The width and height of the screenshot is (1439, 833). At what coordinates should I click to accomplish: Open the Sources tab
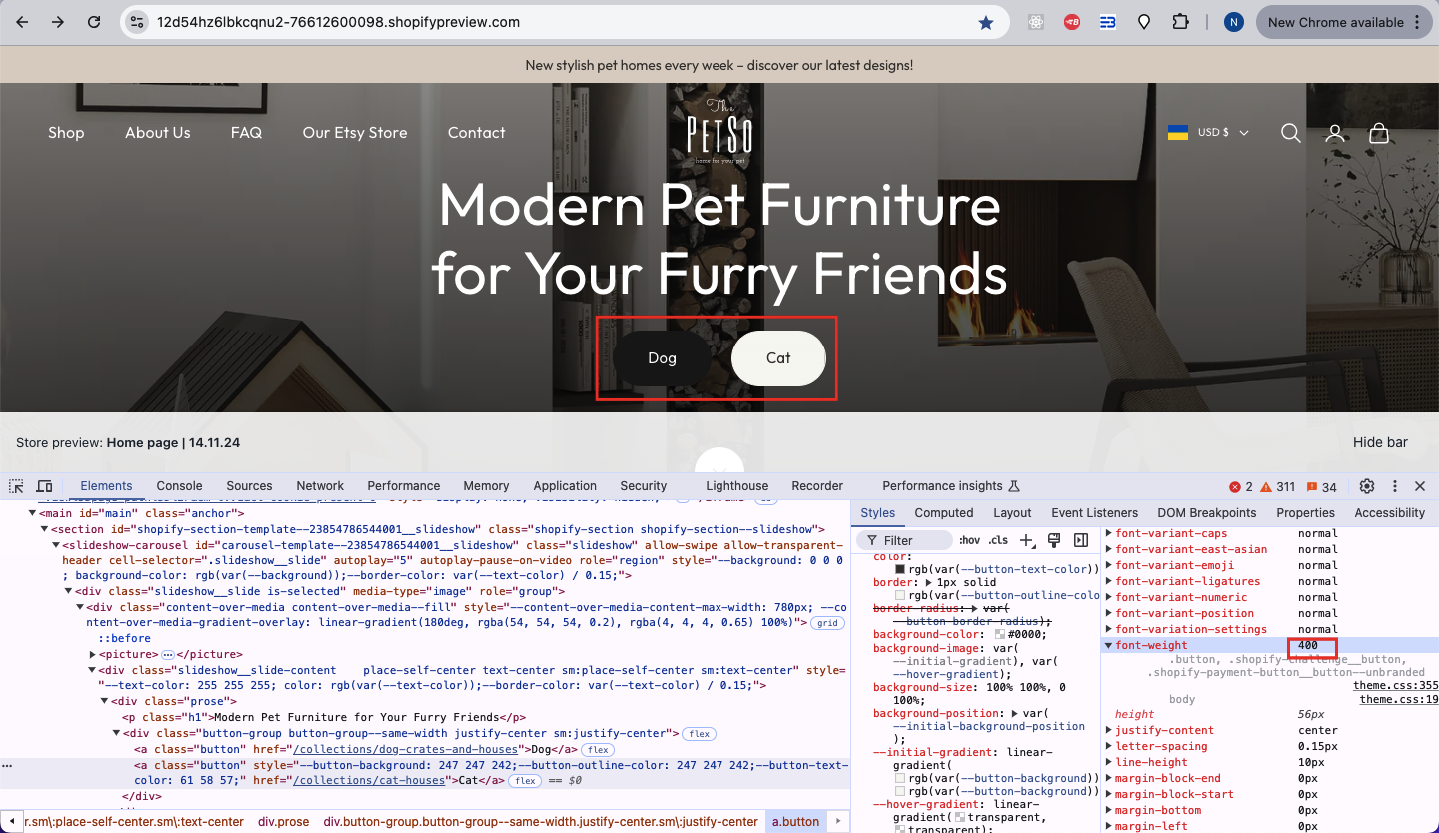(249, 486)
